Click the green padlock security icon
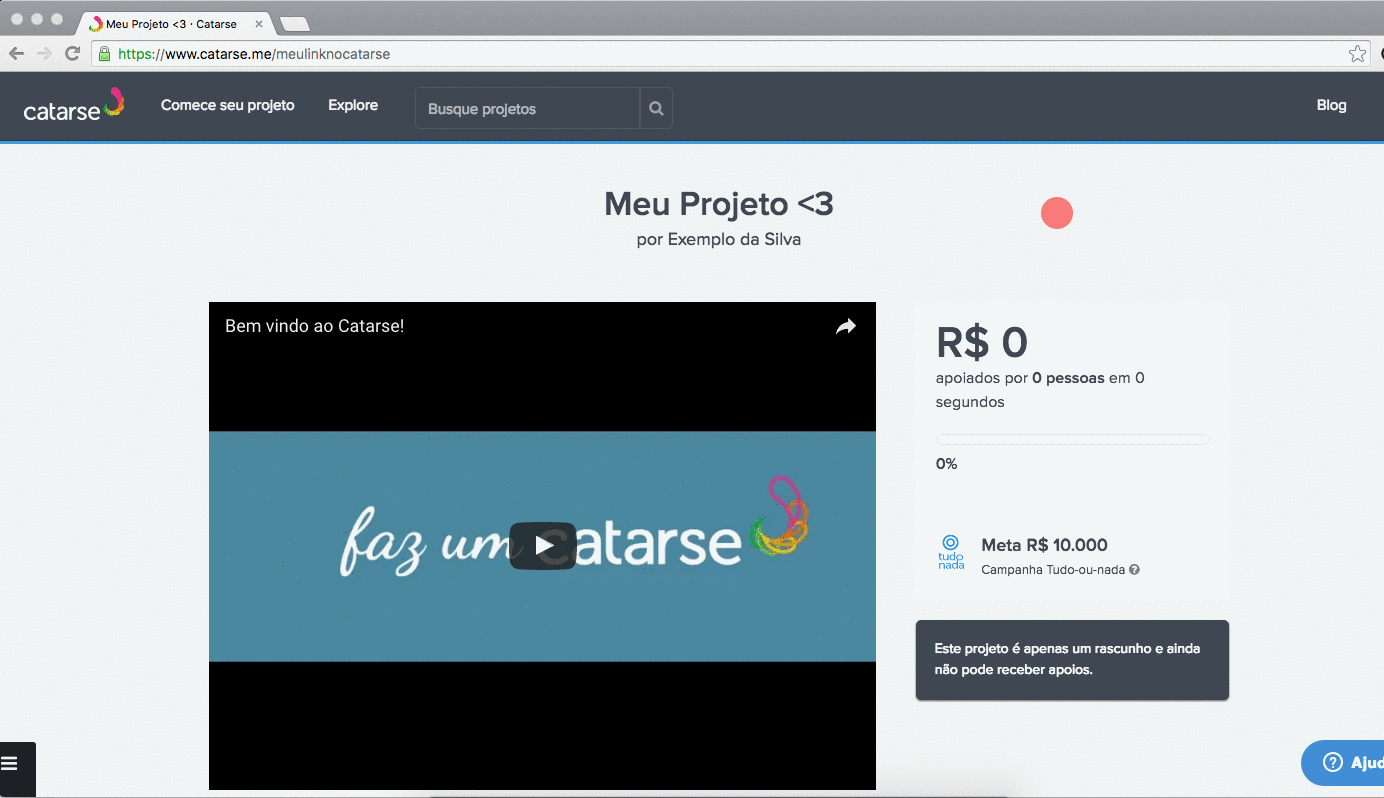 104,54
